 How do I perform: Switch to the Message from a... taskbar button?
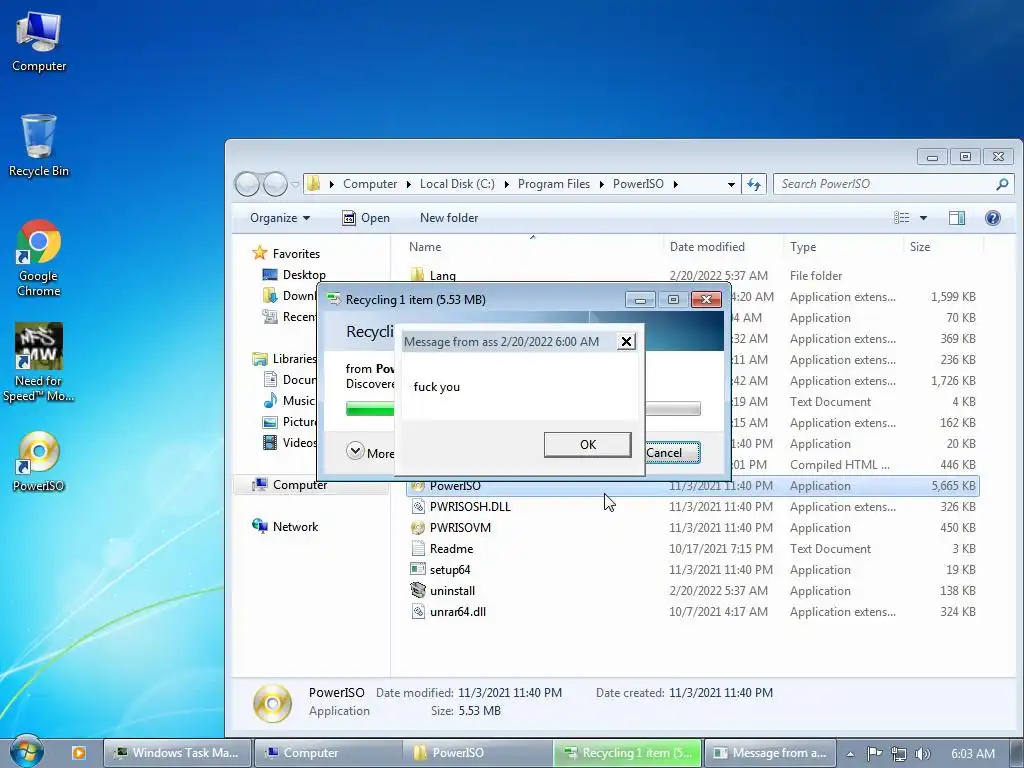pyautogui.click(x=769, y=753)
